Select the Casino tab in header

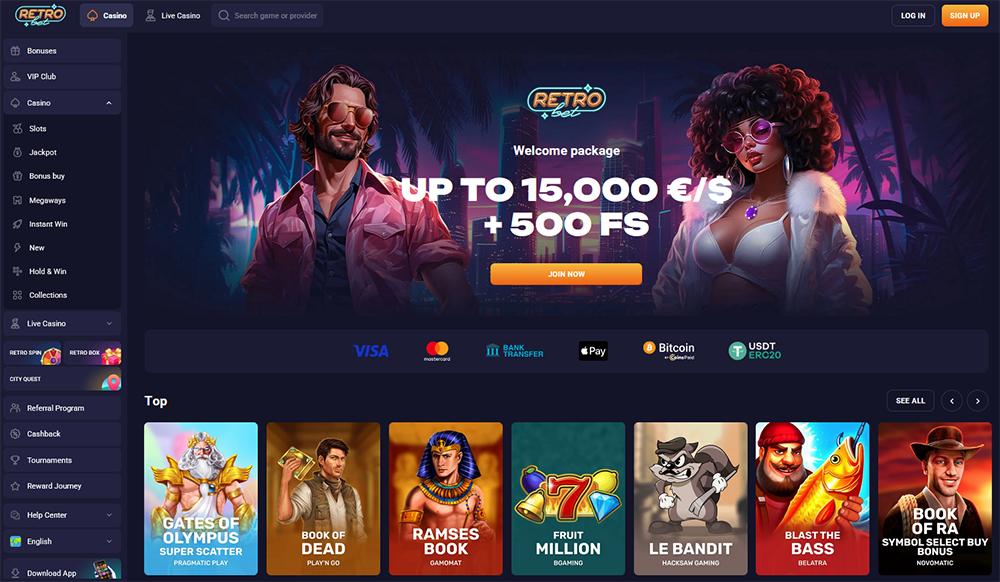pyautogui.click(x=107, y=15)
